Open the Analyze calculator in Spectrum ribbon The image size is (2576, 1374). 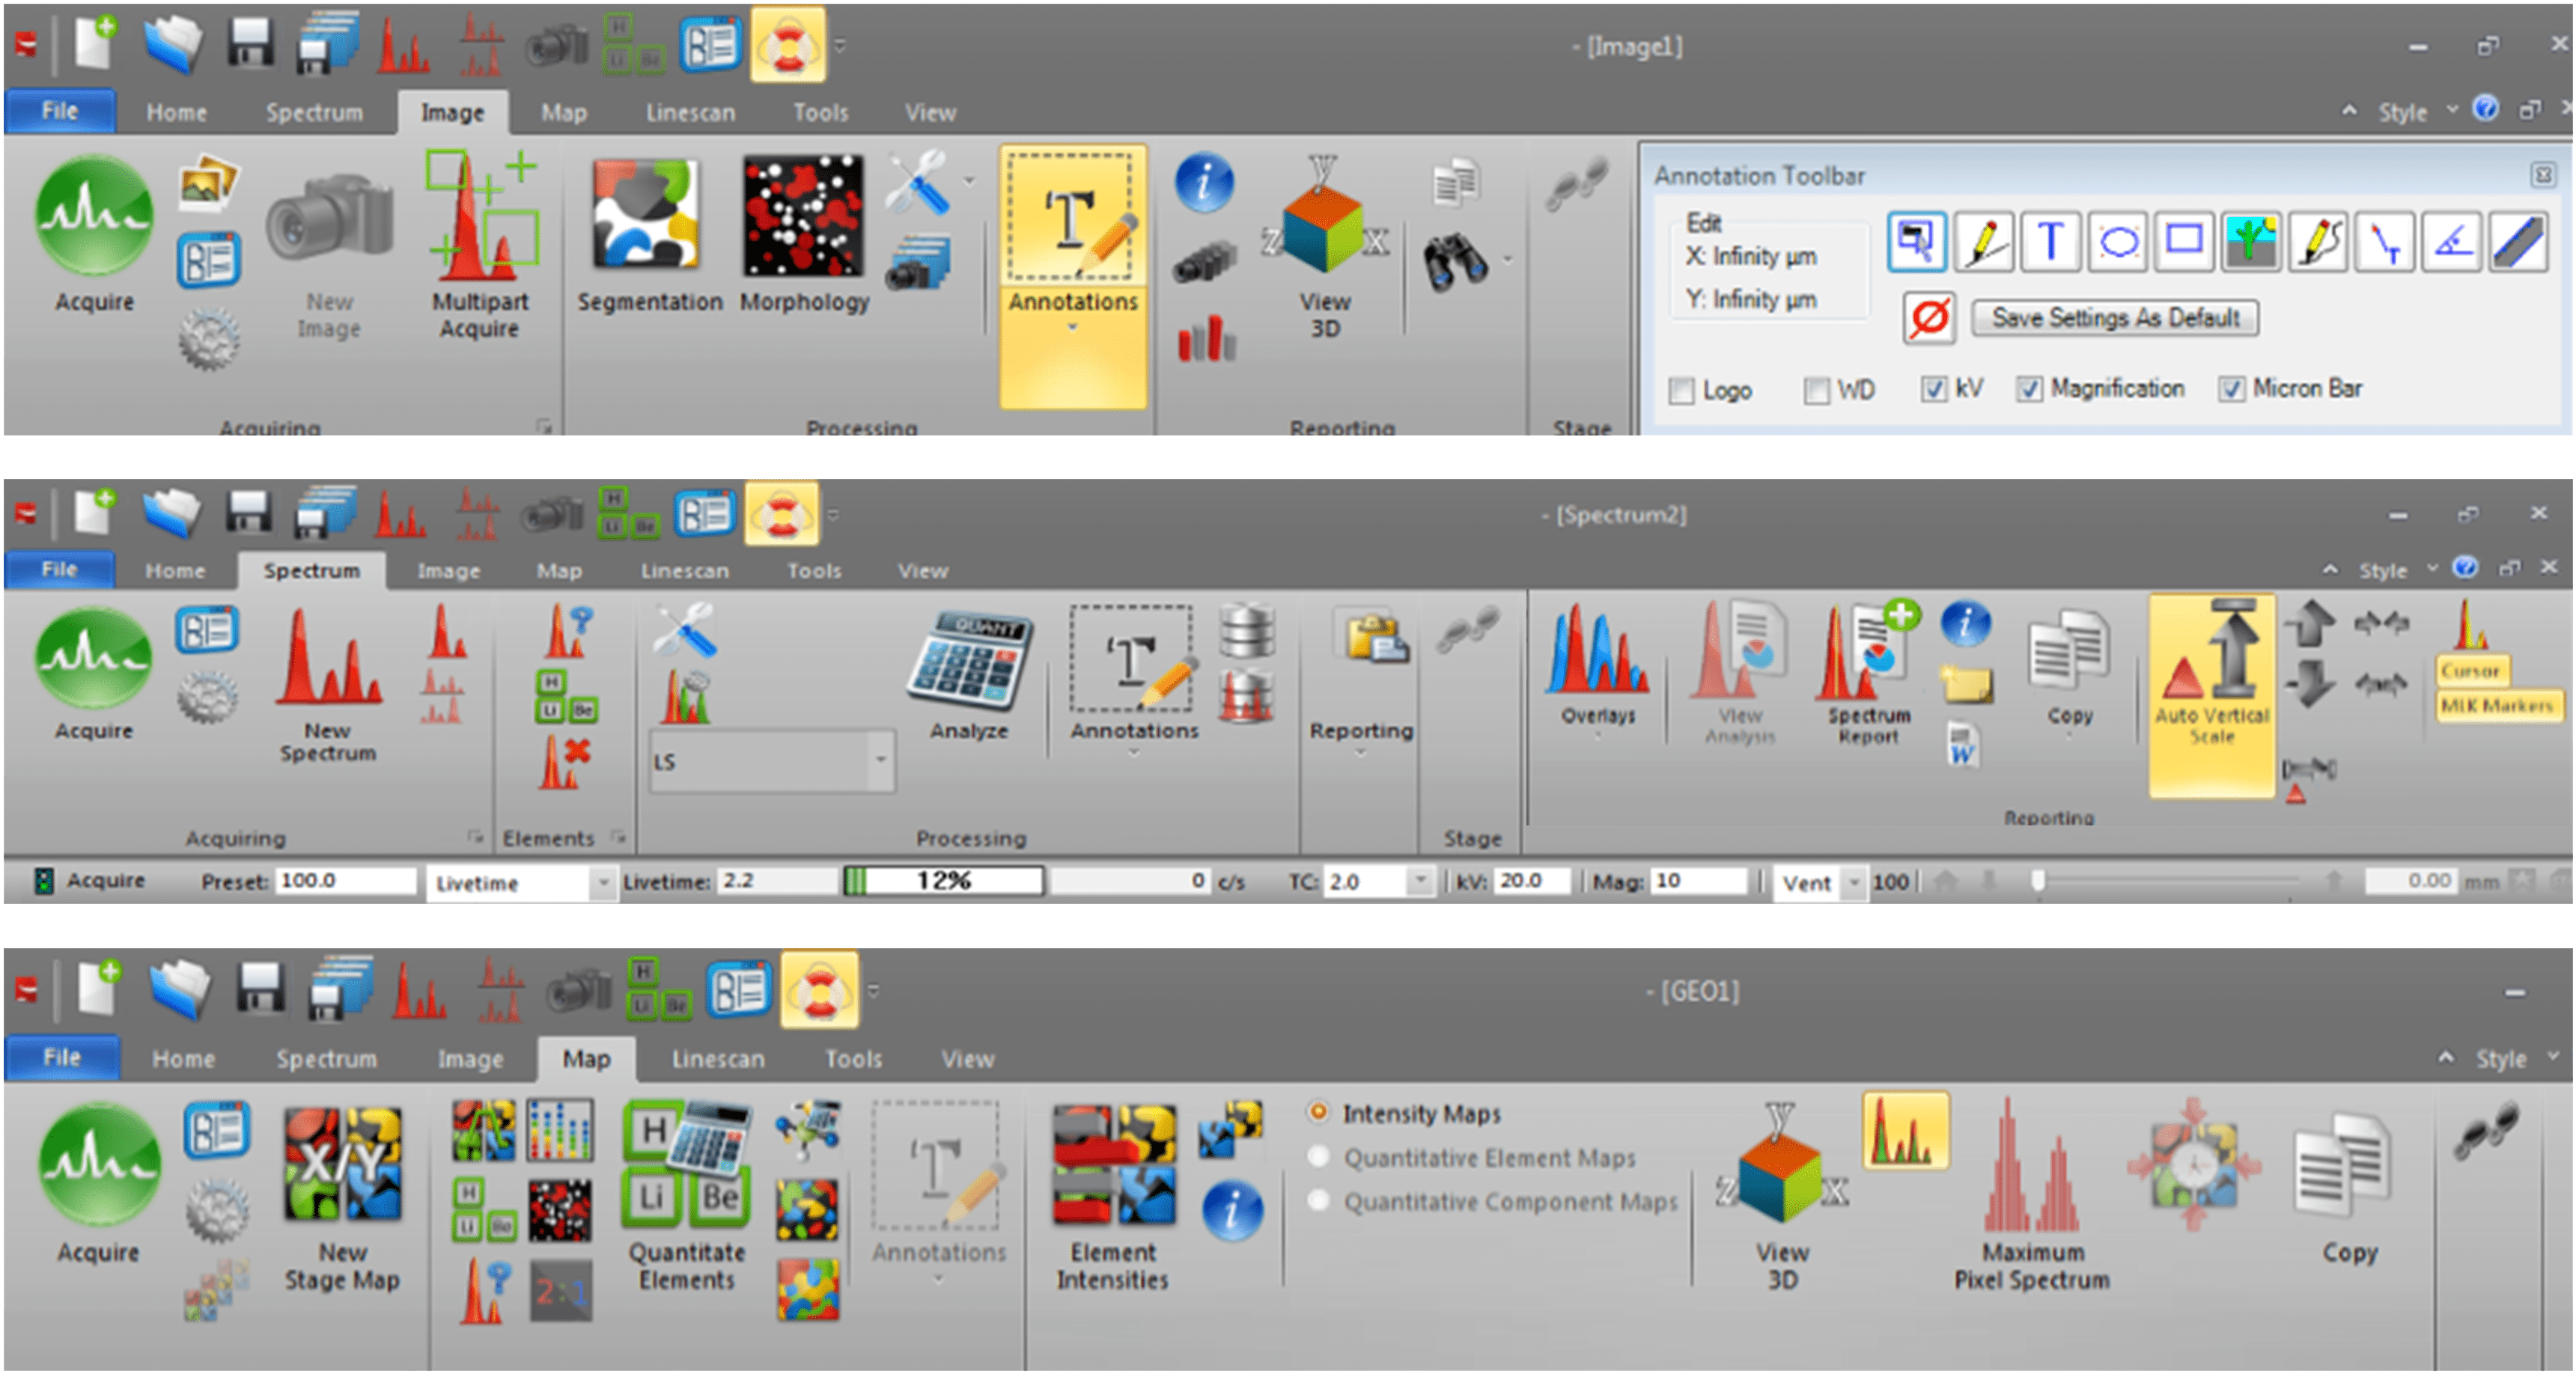968,675
